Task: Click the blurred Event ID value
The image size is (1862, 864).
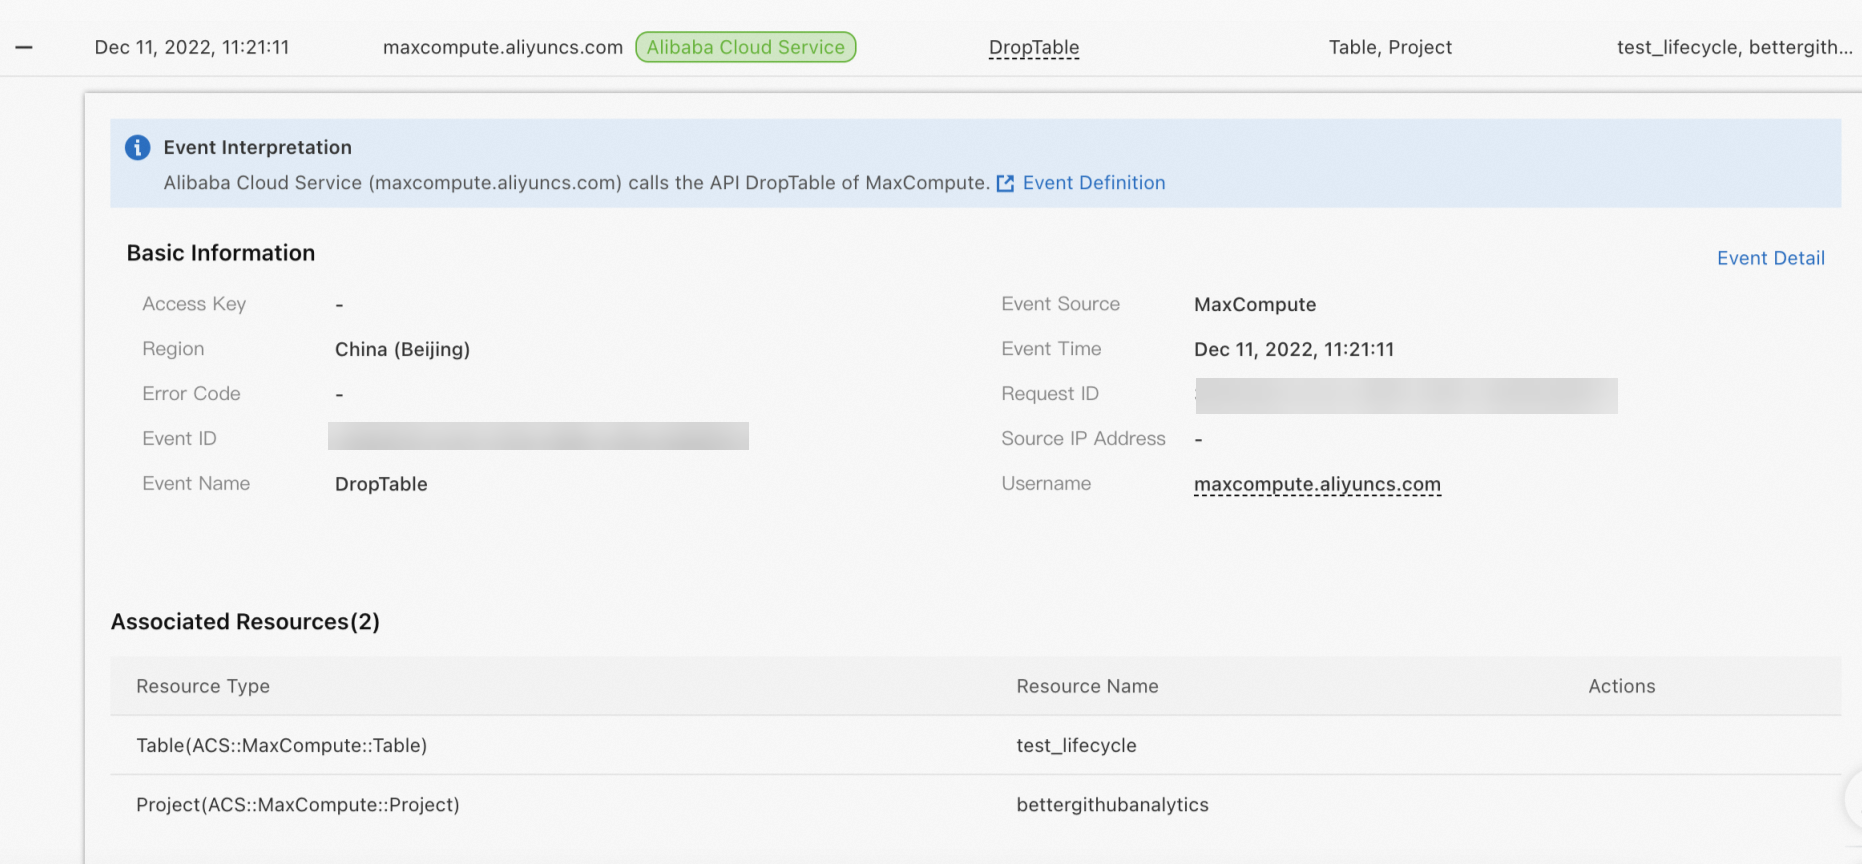Action: point(538,436)
